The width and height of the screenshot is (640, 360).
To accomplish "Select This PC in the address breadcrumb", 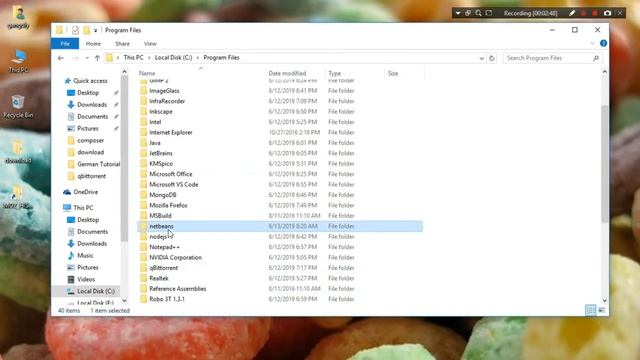I will pyautogui.click(x=133, y=58).
